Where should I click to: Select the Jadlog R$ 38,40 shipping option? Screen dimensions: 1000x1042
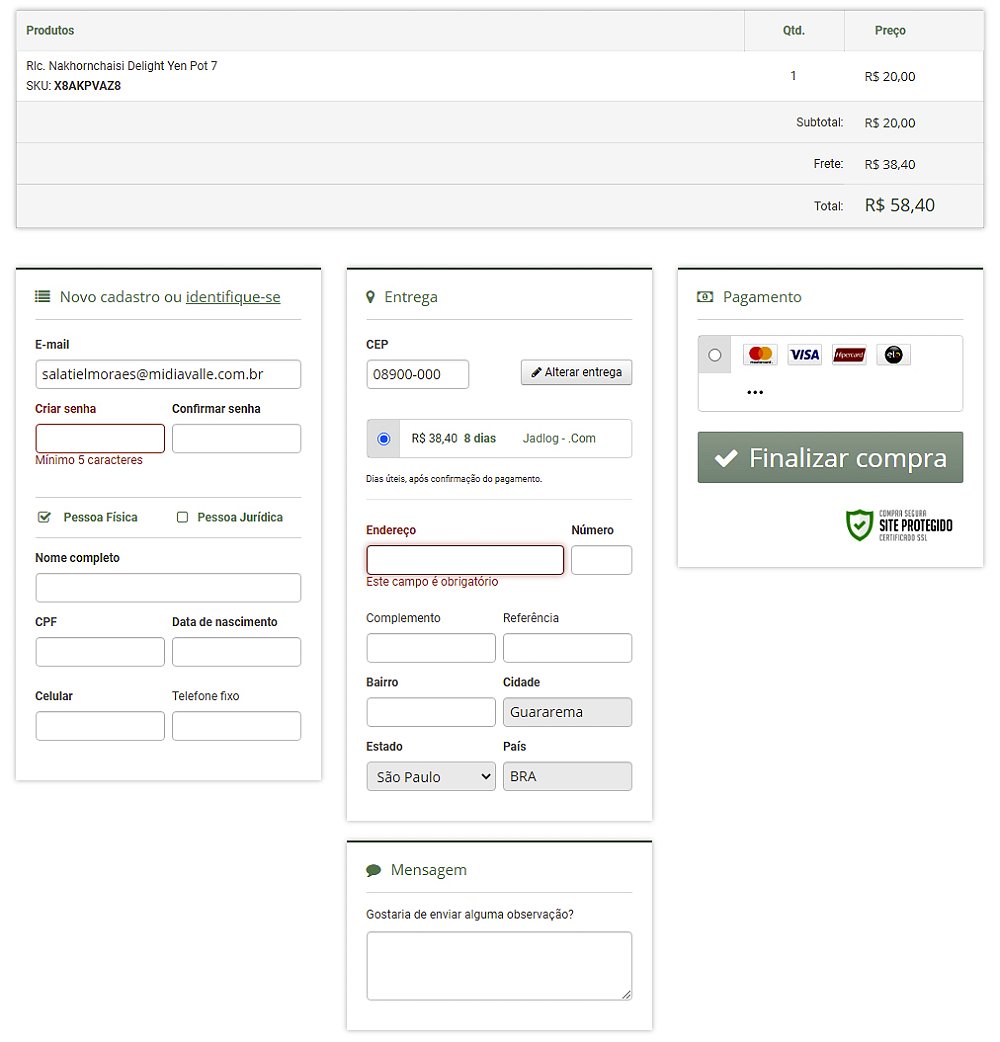click(384, 439)
